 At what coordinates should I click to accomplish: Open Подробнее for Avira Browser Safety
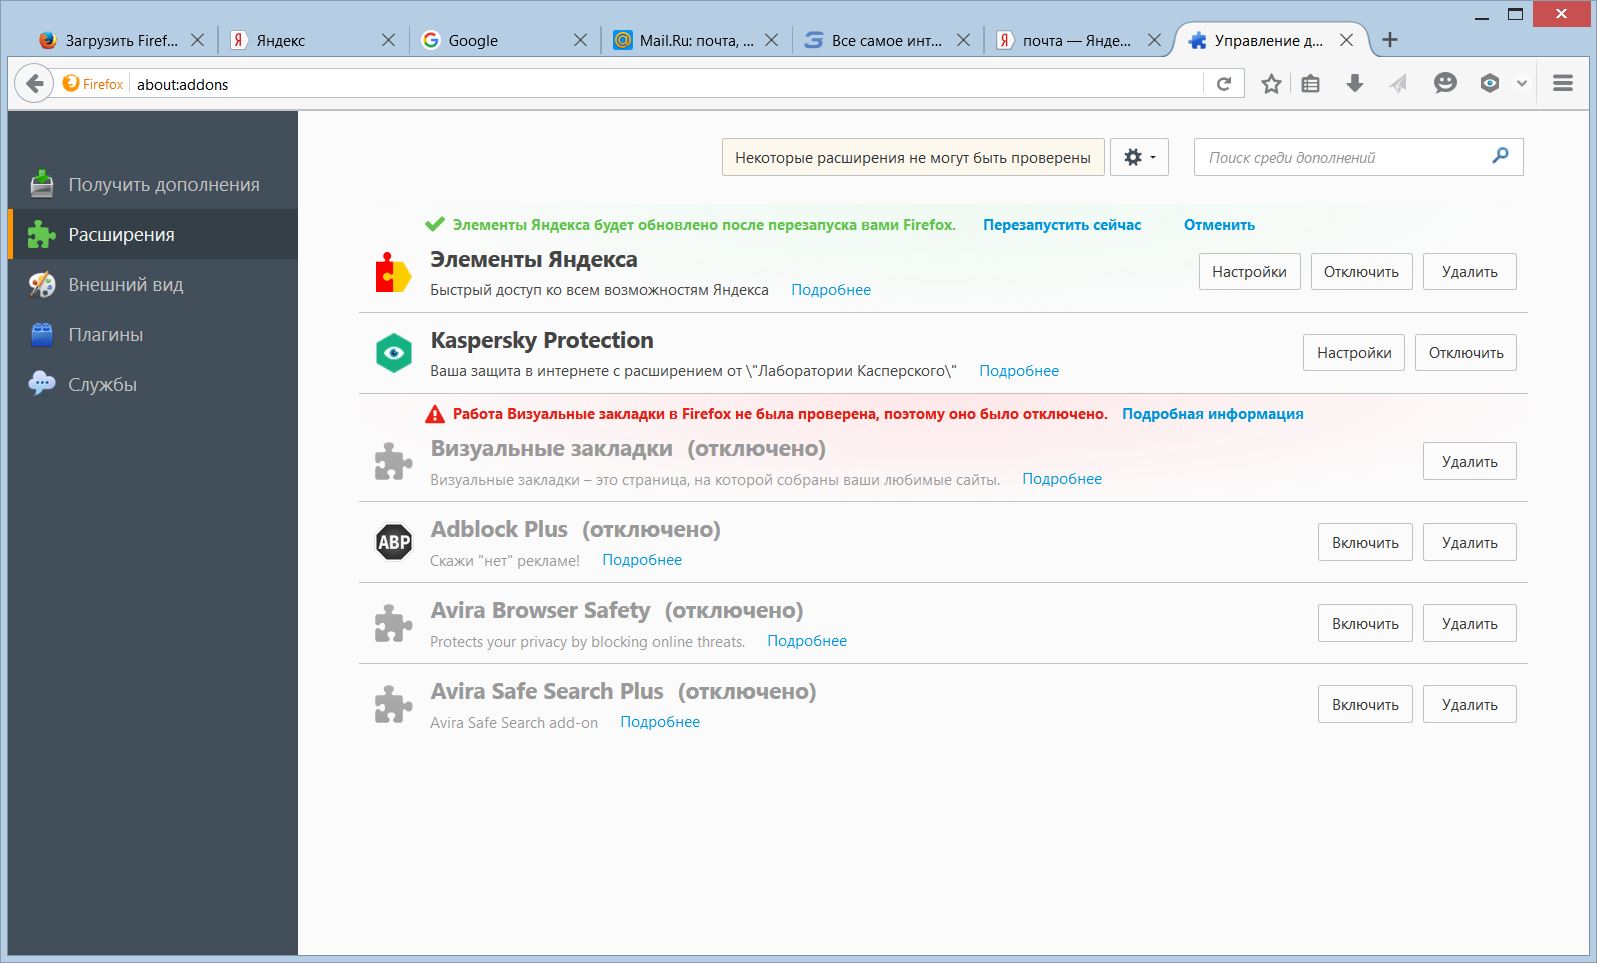(x=807, y=641)
